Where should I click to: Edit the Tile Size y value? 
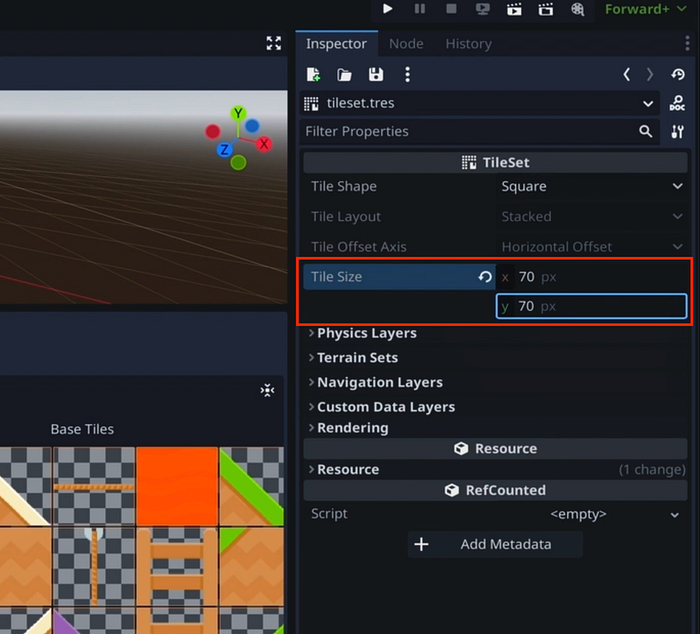591,306
